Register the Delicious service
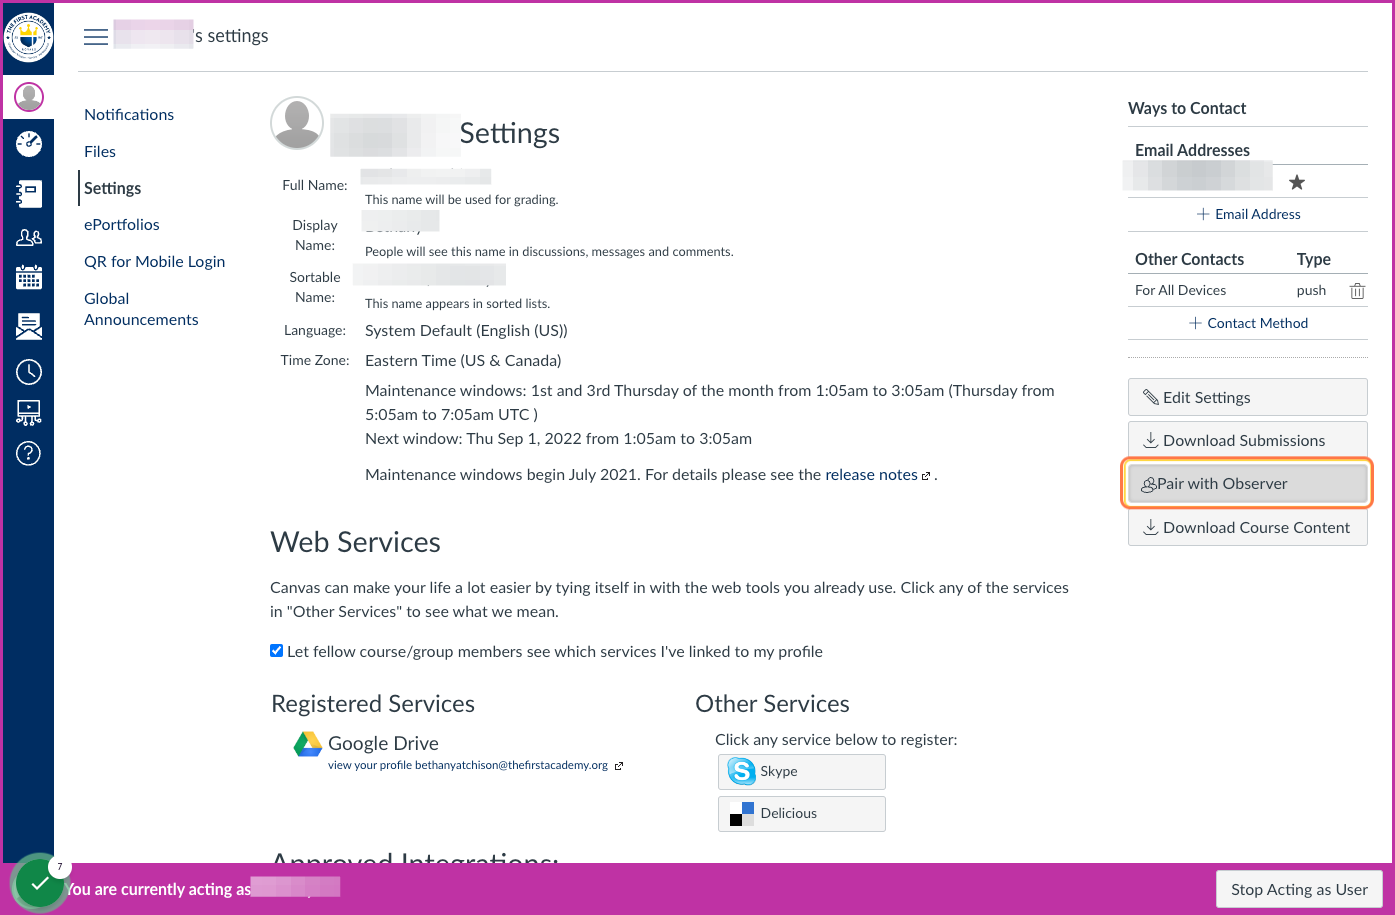Image resolution: width=1395 pixels, height=915 pixels. 802,814
